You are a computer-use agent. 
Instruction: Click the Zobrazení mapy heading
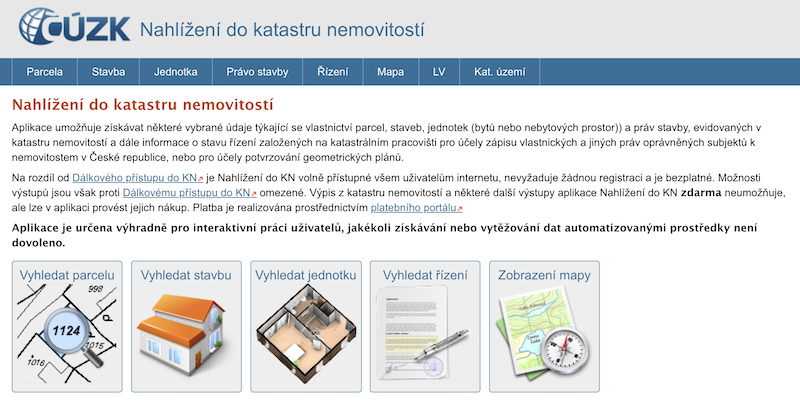click(x=544, y=275)
